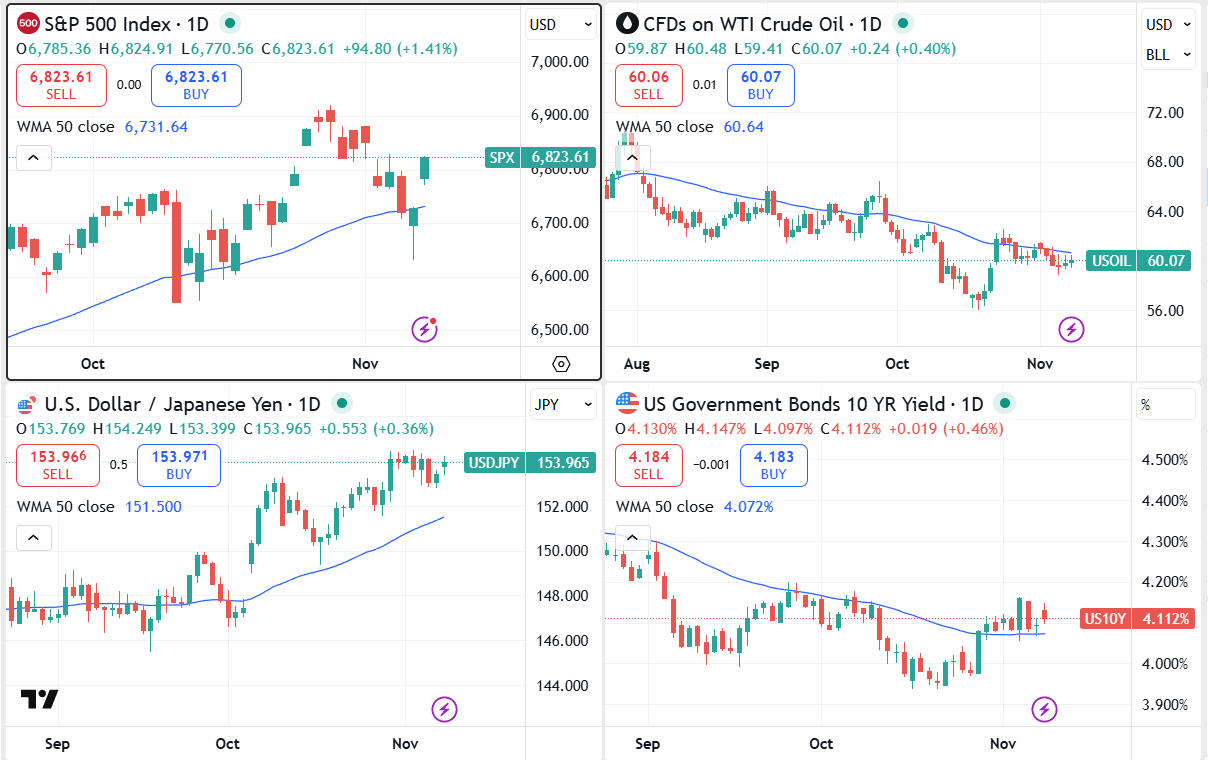Viewport: 1208px width, 760px height.
Task: Click the WTI Crude Oil droplet logo
Action: pyautogui.click(x=628, y=23)
